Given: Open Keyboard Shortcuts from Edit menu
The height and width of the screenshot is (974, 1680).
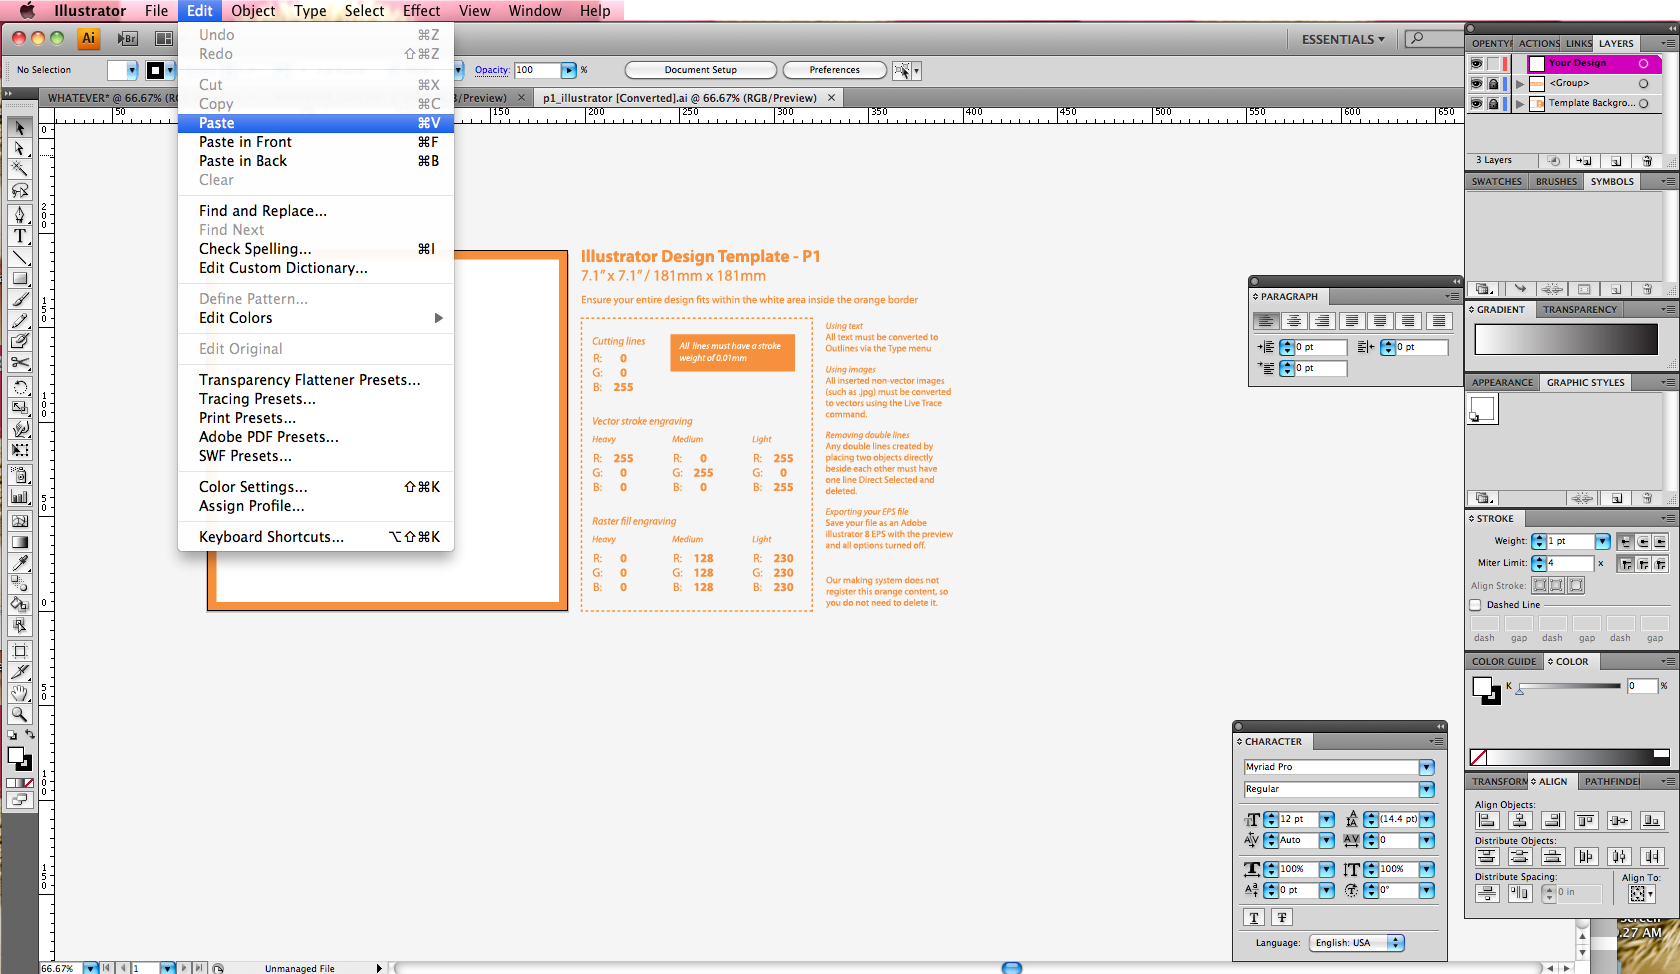Looking at the screenshot, I should coord(316,537).
